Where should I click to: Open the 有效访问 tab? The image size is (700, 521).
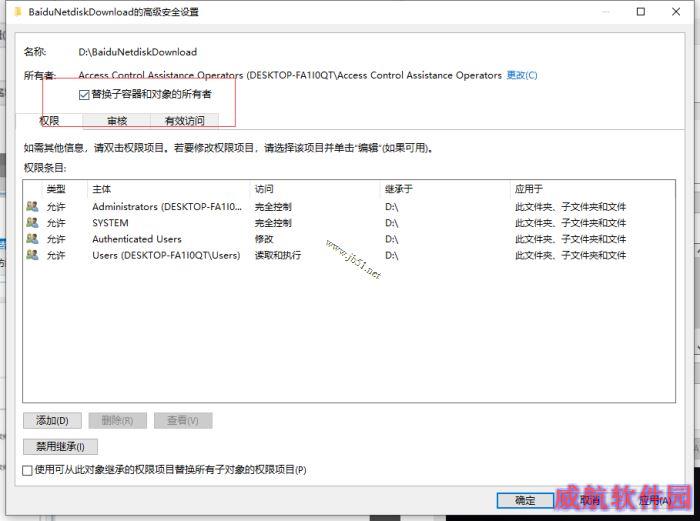click(185, 121)
